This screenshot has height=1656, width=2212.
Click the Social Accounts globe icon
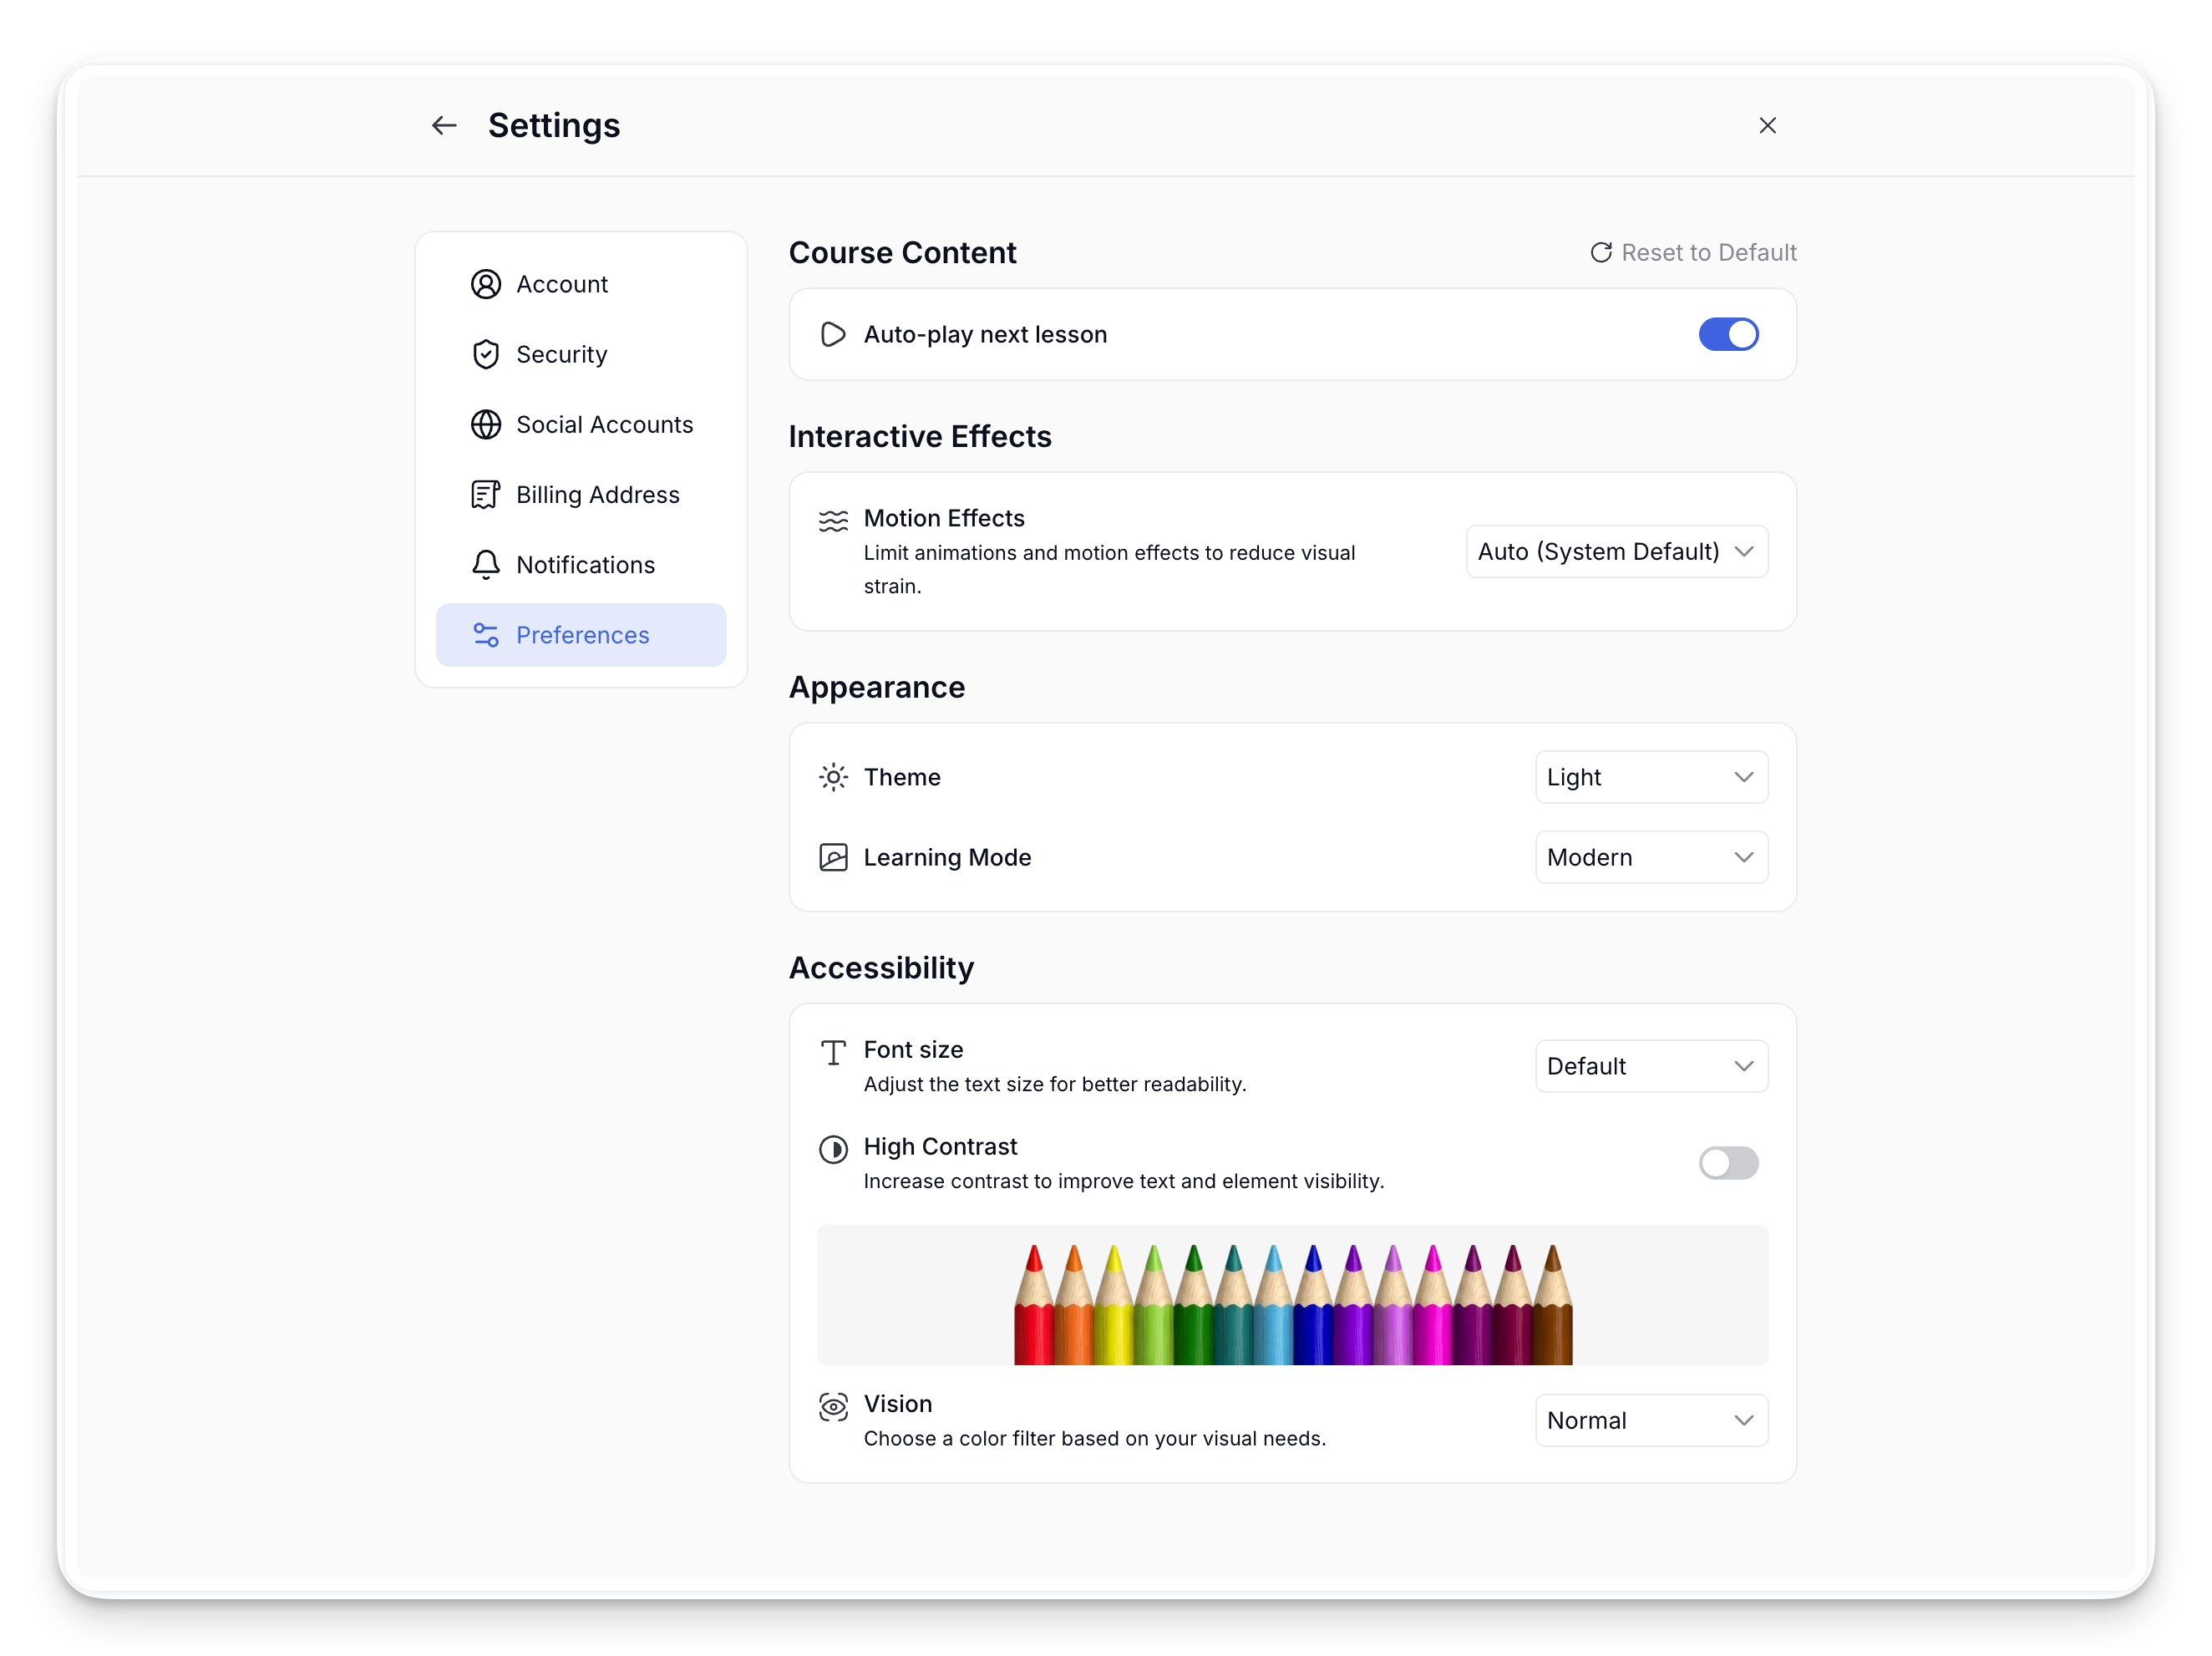486,425
